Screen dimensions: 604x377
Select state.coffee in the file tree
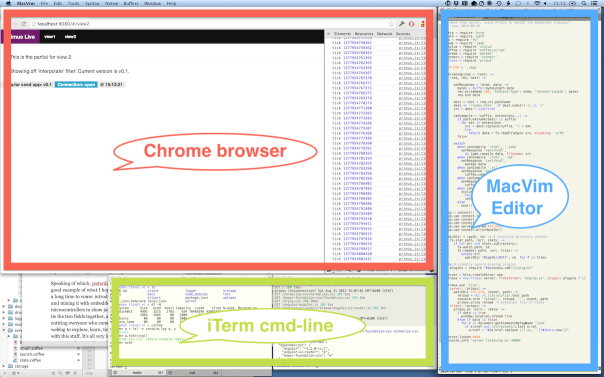click(x=30, y=360)
